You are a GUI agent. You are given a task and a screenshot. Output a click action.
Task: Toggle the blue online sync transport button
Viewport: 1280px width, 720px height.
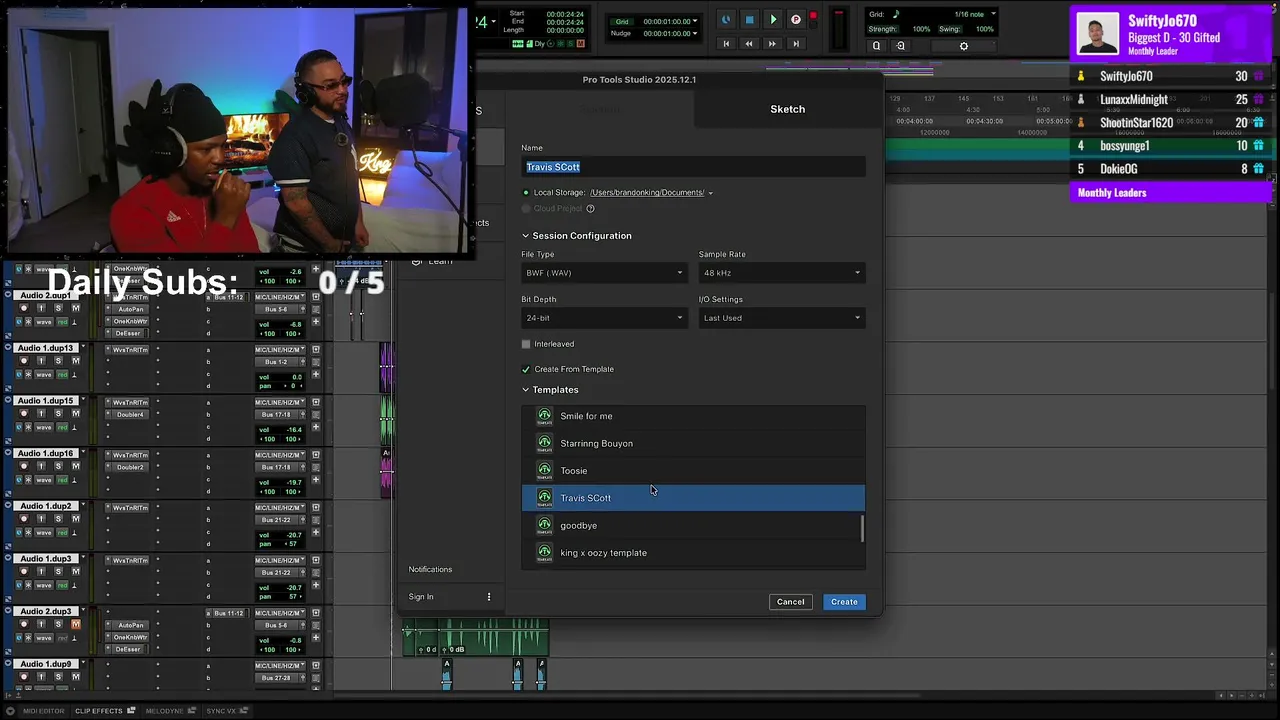(x=726, y=20)
